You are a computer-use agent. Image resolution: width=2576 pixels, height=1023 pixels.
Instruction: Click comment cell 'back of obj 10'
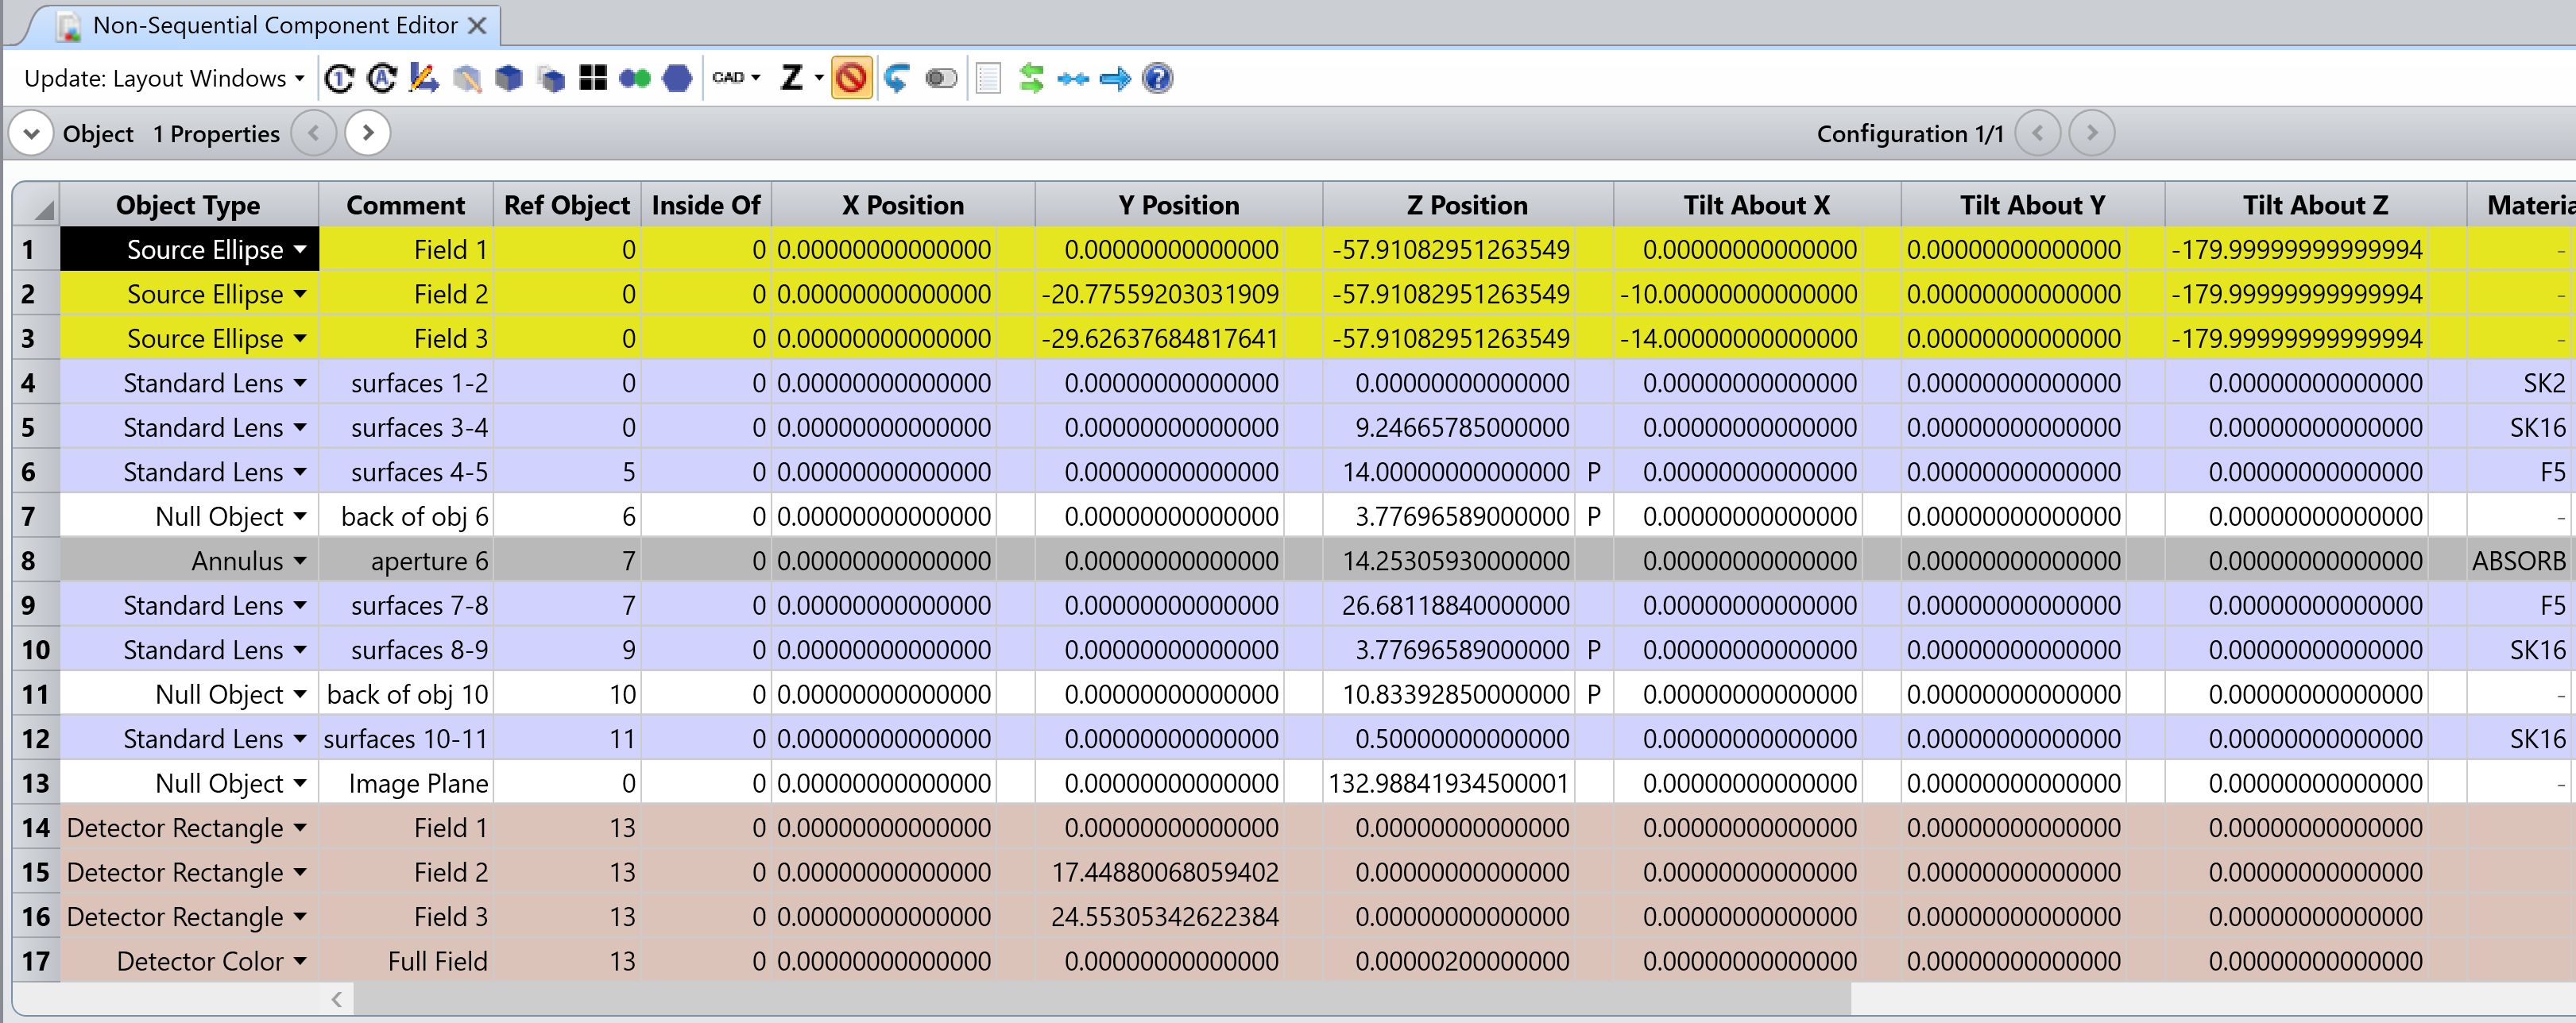point(406,694)
